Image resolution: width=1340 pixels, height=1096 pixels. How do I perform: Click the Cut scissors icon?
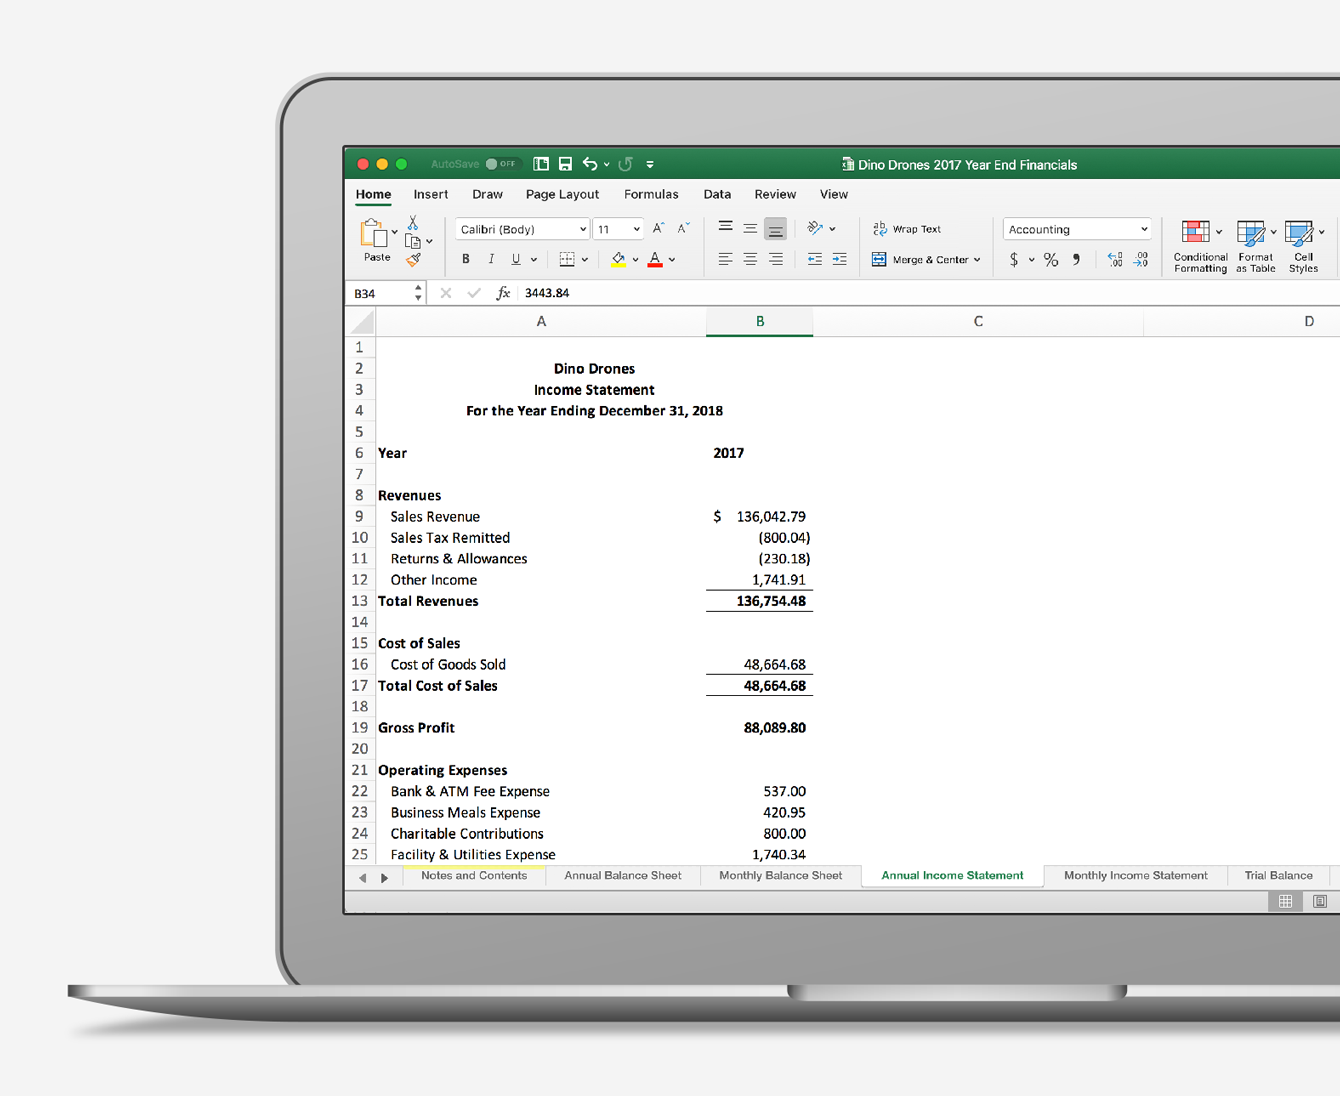pyautogui.click(x=412, y=222)
